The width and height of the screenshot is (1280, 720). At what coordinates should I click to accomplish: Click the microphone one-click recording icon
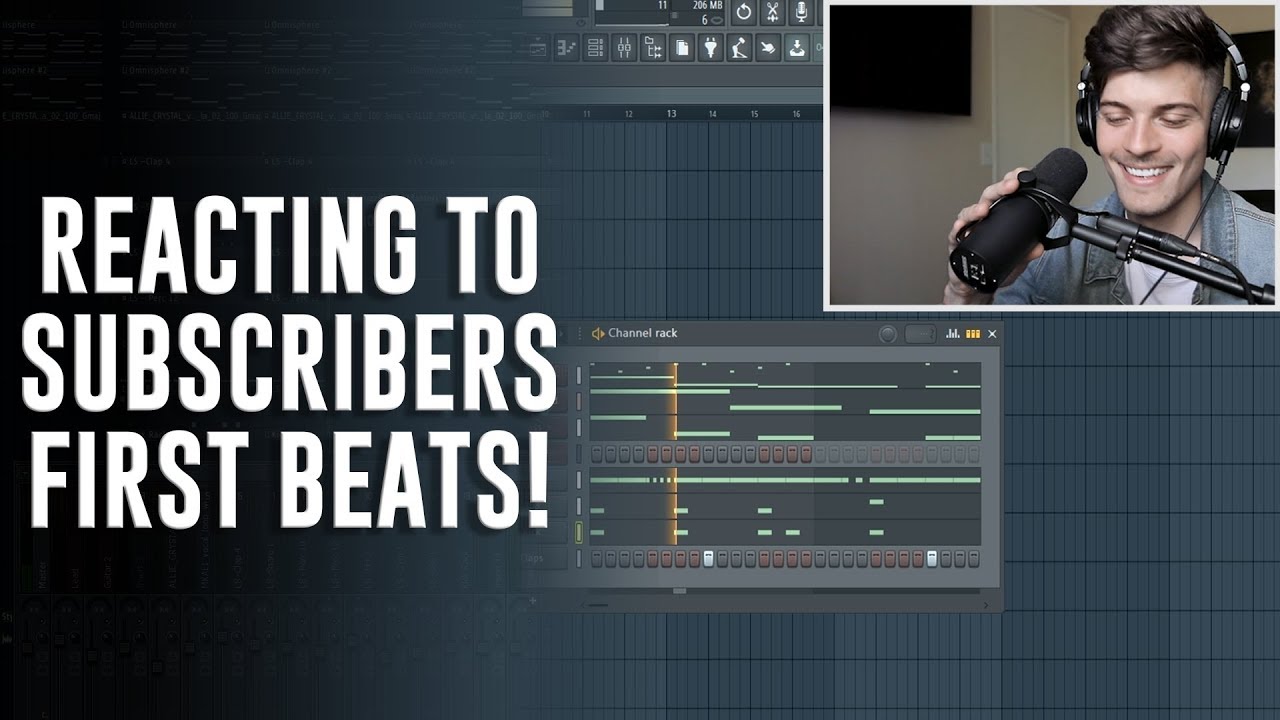(x=801, y=12)
